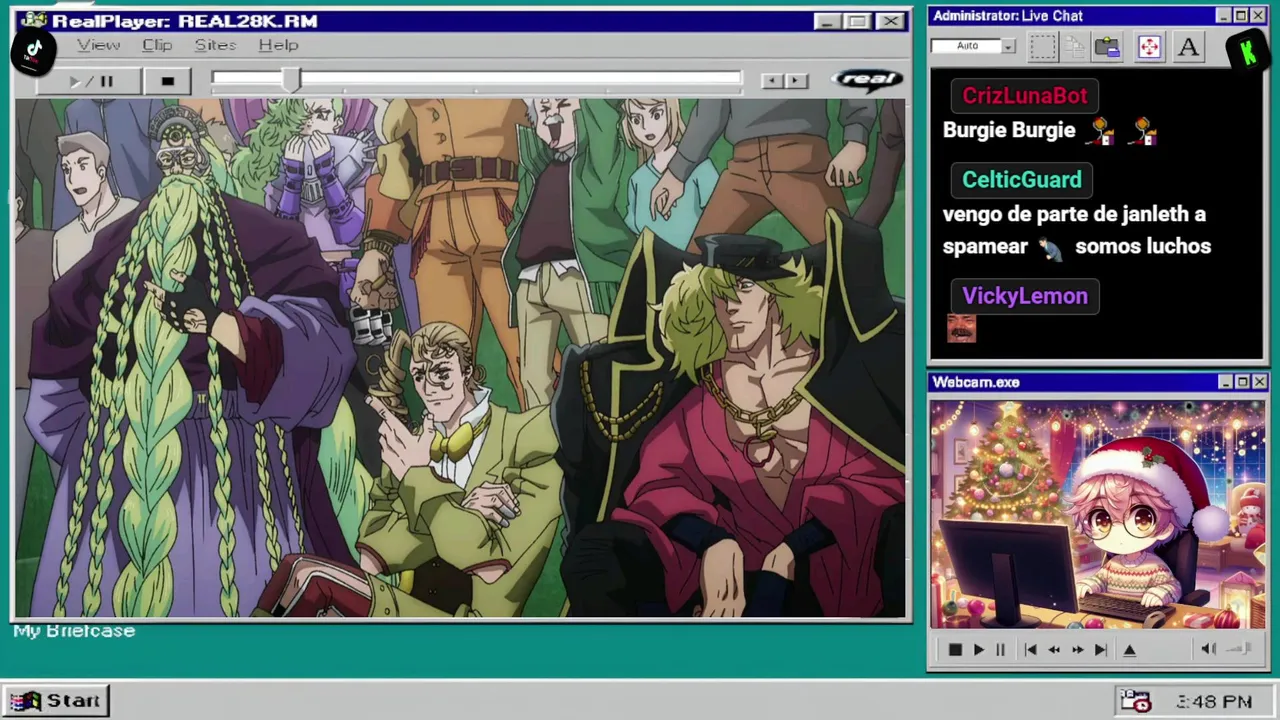This screenshot has width=1280, height=720.
Task: Click the Webcam.exe volume slider
Action: tap(1239, 649)
